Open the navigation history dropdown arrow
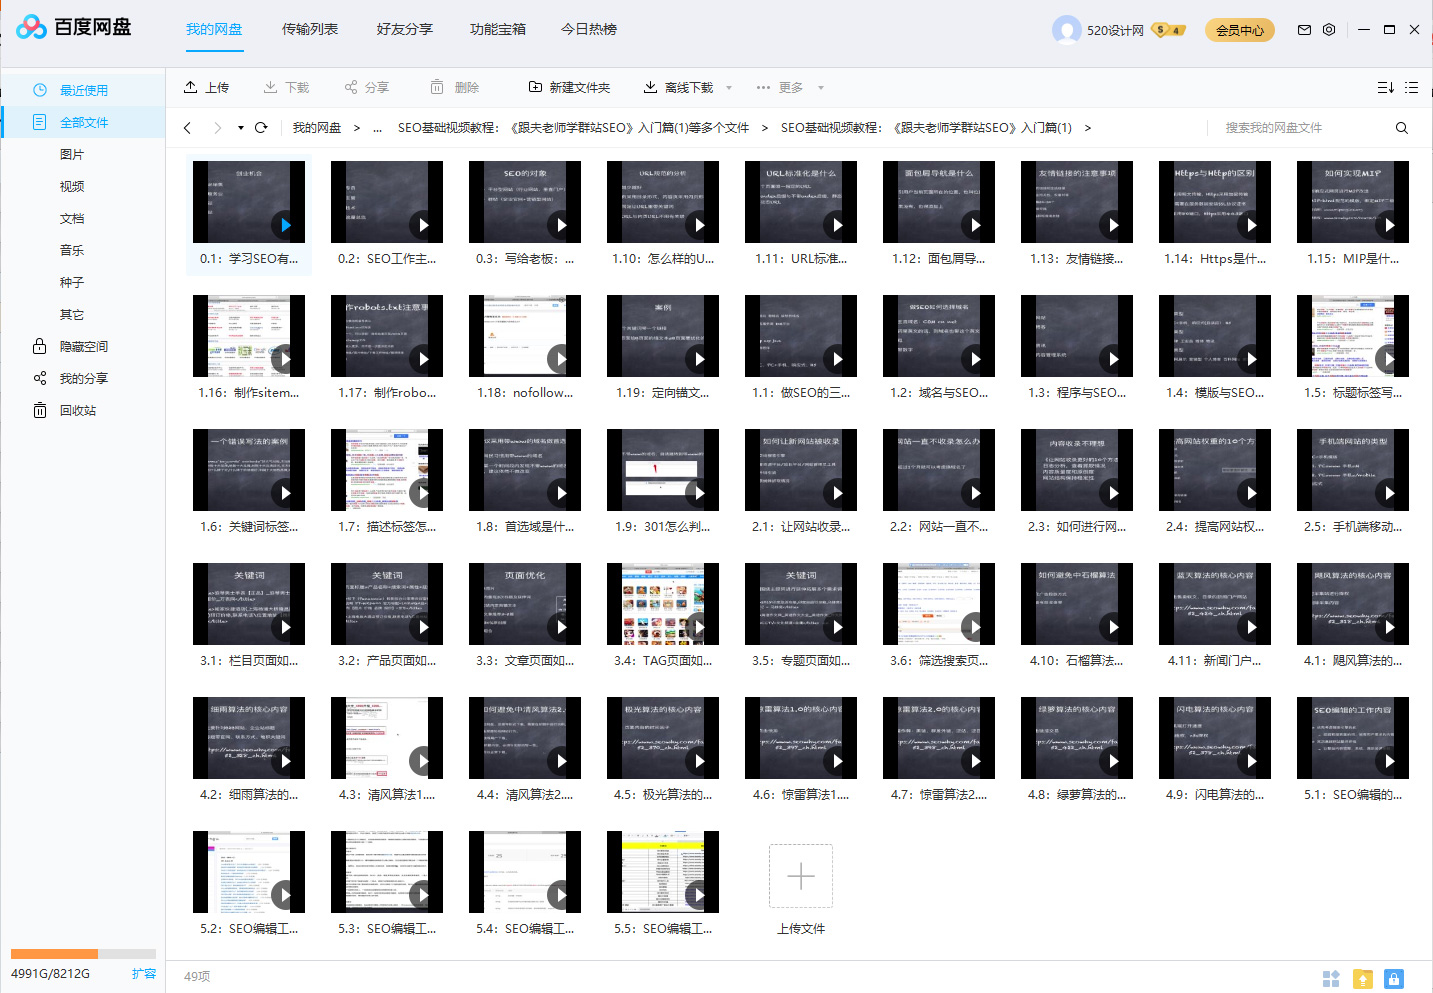This screenshot has width=1433, height=993. (x=241, y=128)
